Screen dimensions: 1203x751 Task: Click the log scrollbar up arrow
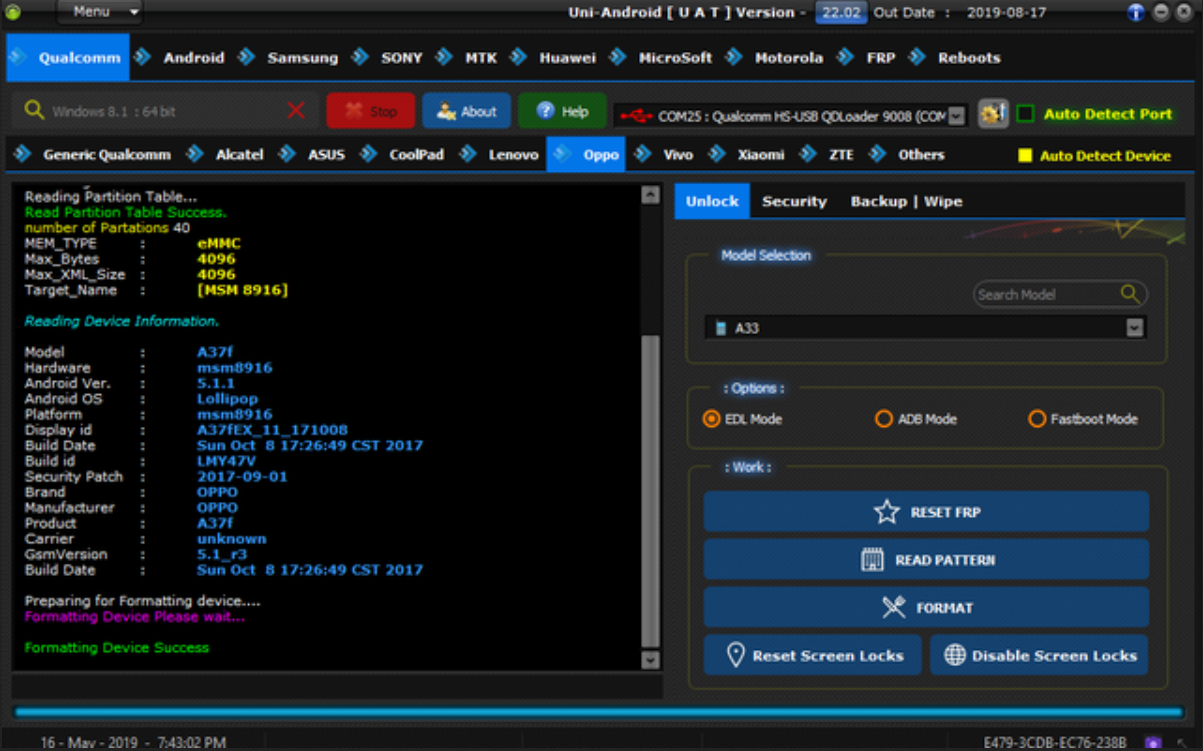(x=650, y=195)
